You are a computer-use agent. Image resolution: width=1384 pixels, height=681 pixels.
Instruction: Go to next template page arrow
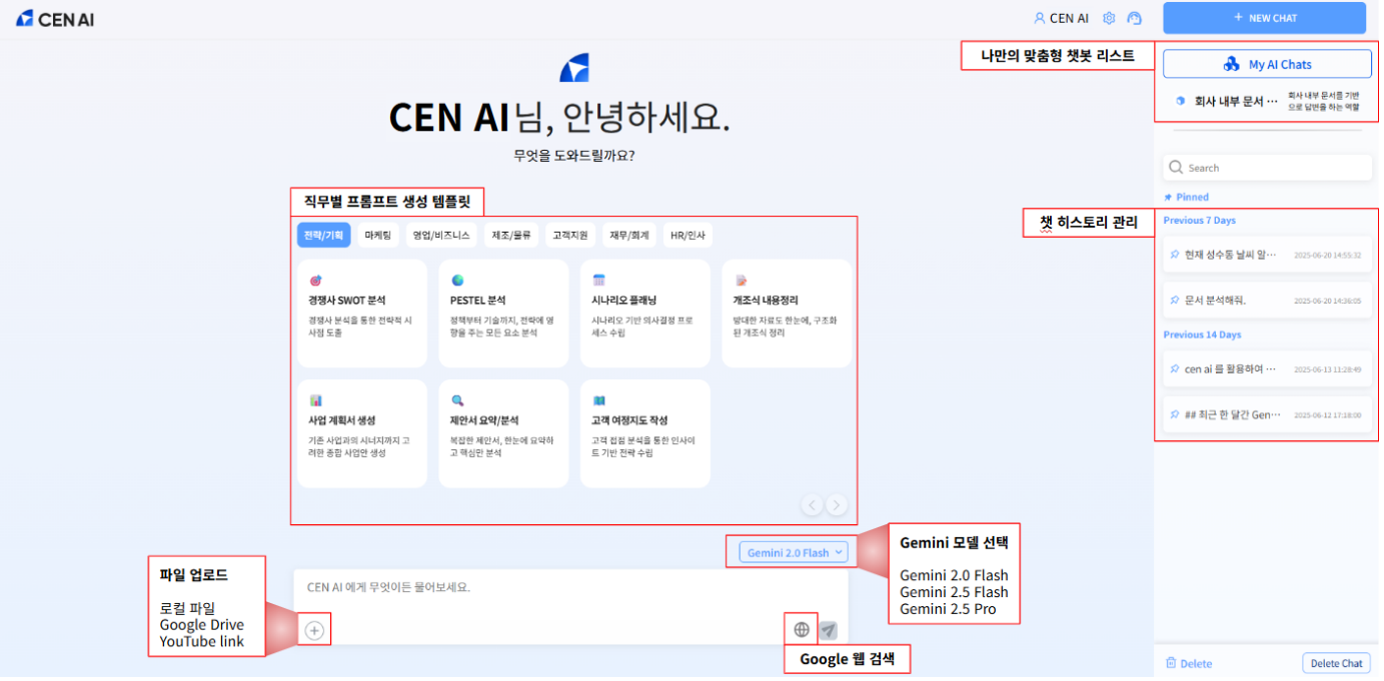click(837, 505)
